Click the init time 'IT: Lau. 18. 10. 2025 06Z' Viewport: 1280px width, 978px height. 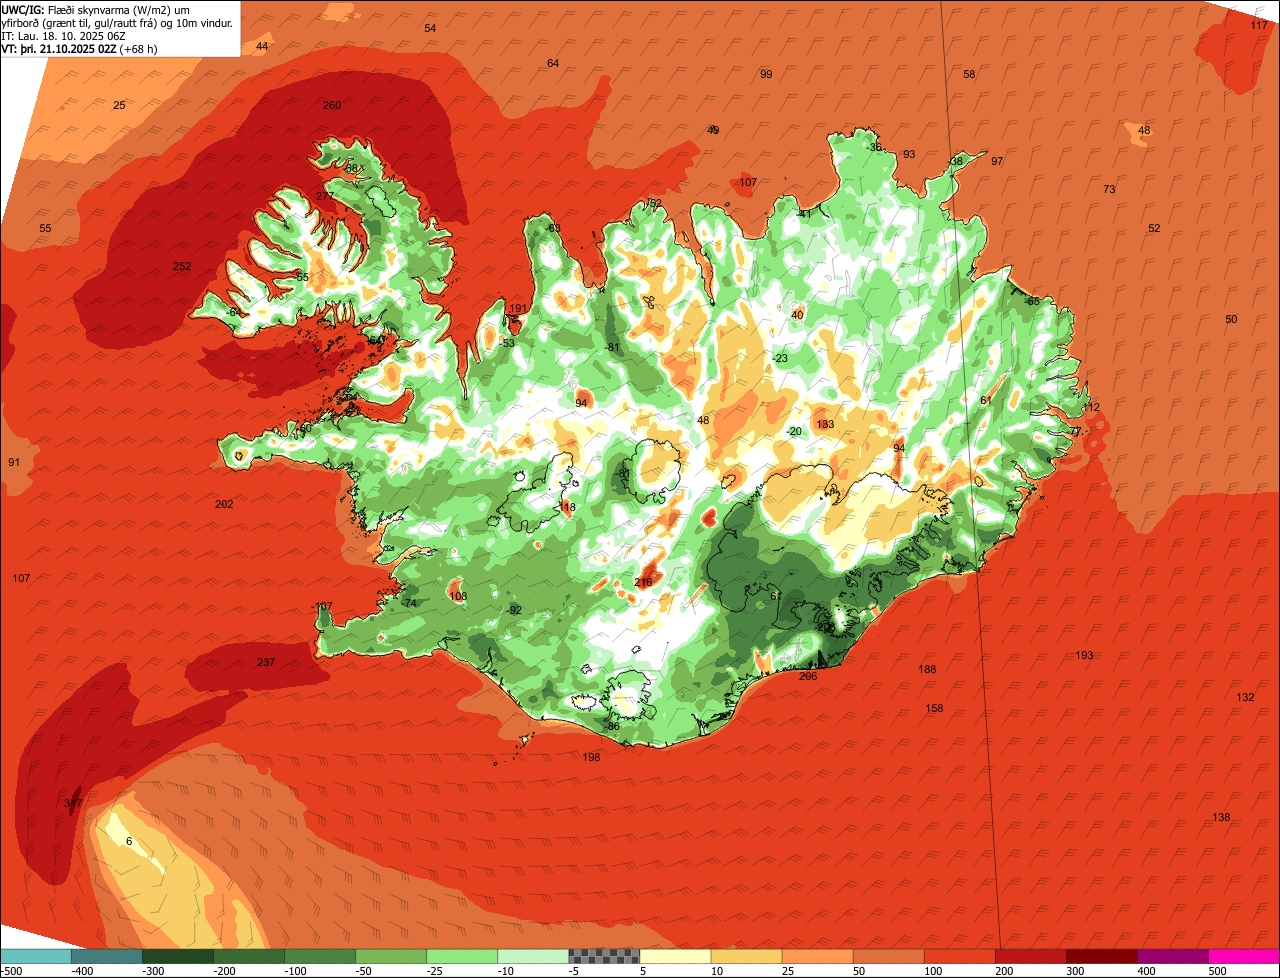coord(63,36)
